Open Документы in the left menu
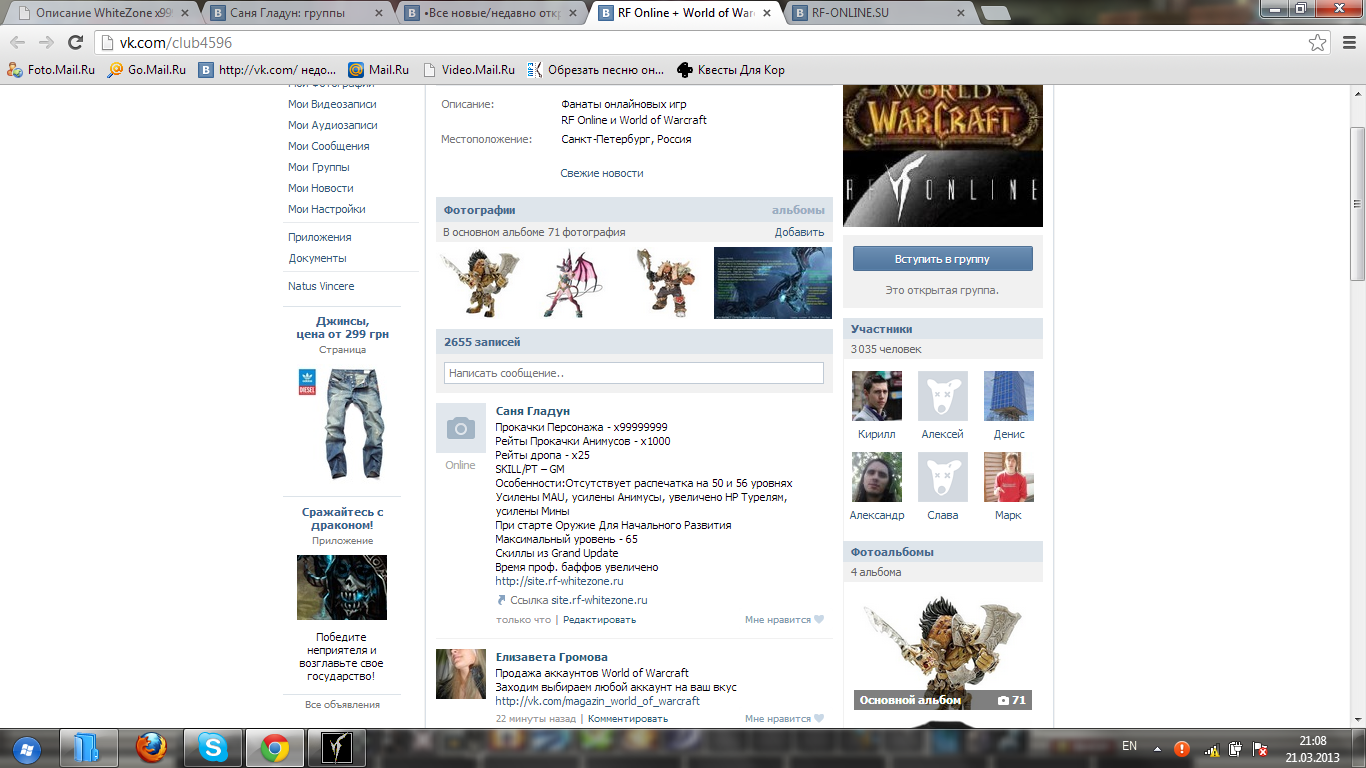The height and width of the screenshot is (768, 1366). (317, 258)
